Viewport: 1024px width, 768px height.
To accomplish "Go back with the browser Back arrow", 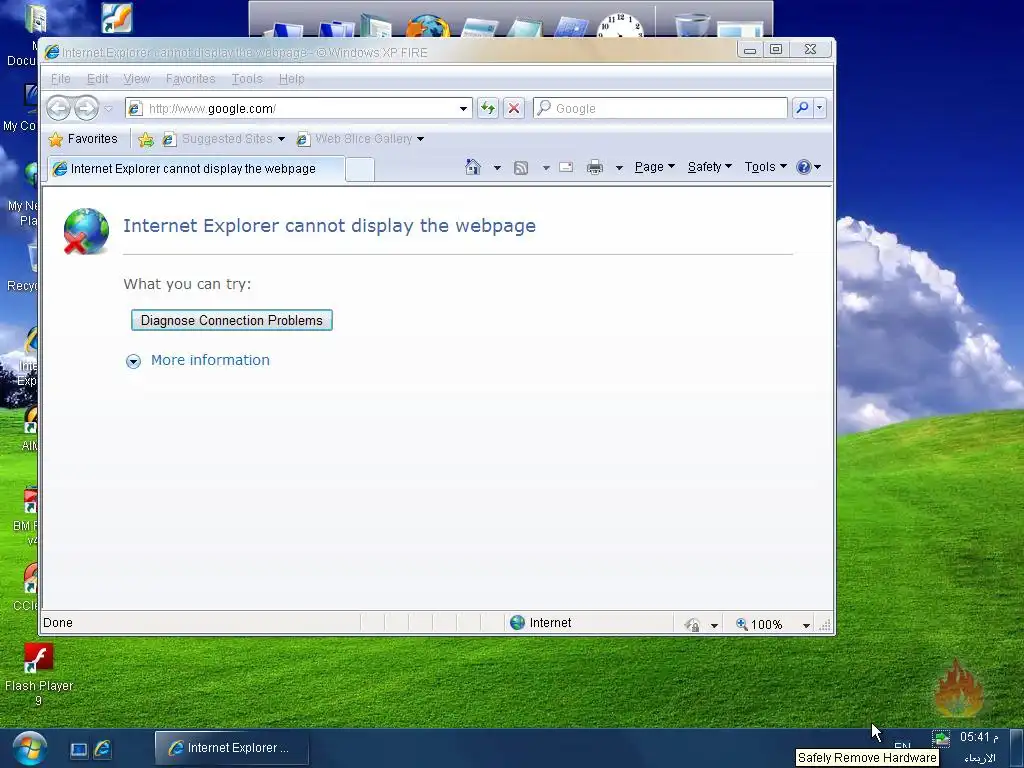I will tap(58, 108).
